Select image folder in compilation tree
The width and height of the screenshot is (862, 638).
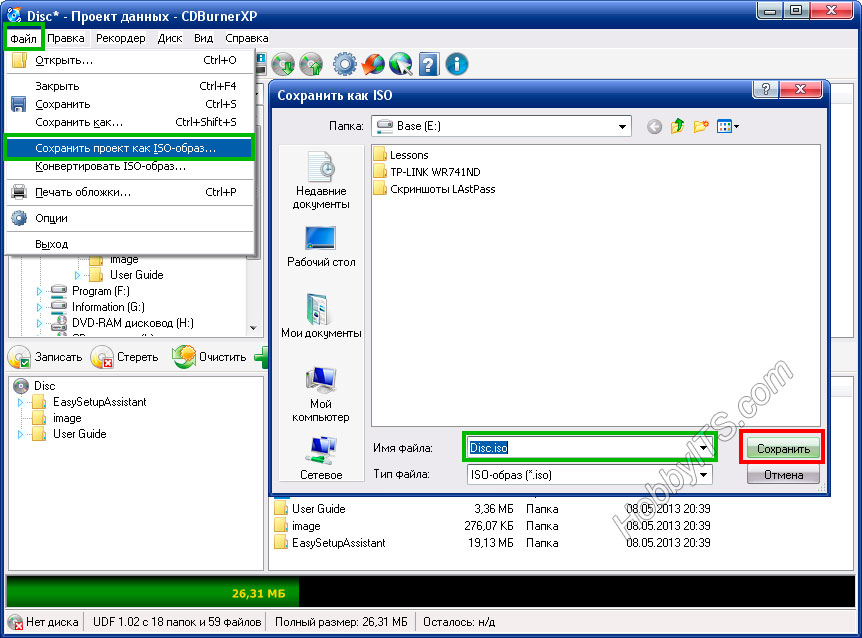click(67, 418)
